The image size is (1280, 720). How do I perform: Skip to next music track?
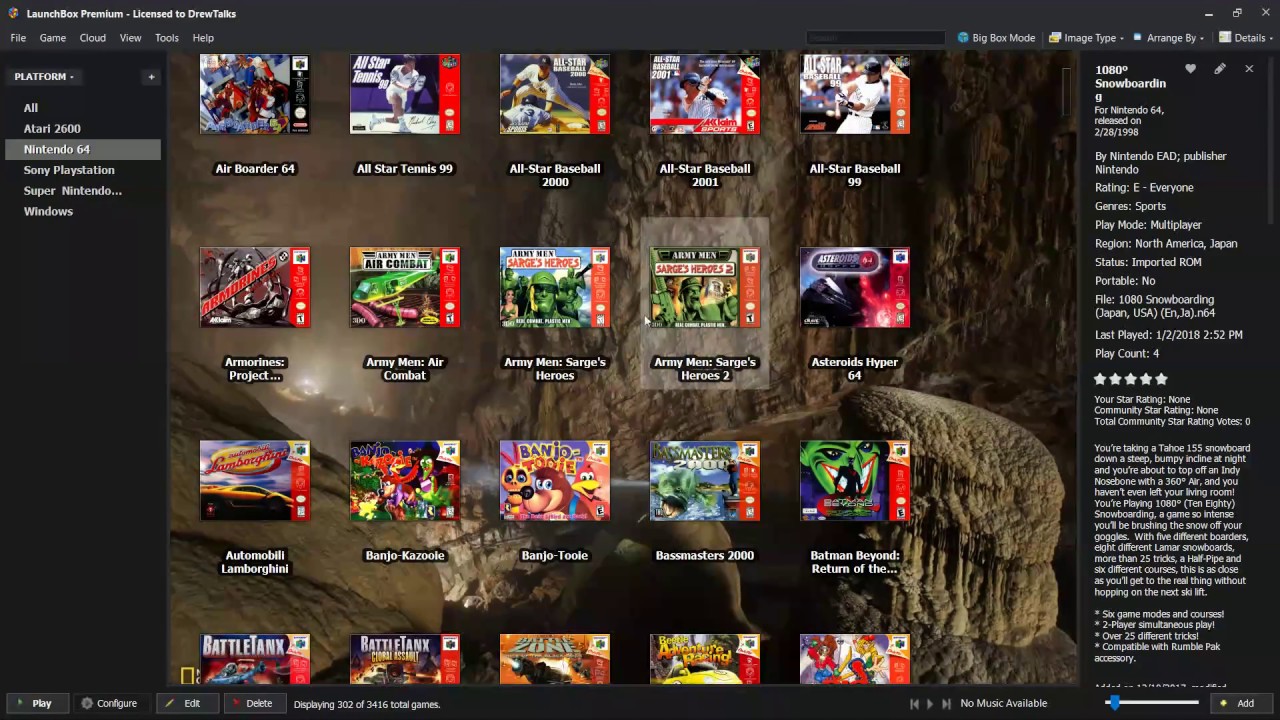click(946, 704)
